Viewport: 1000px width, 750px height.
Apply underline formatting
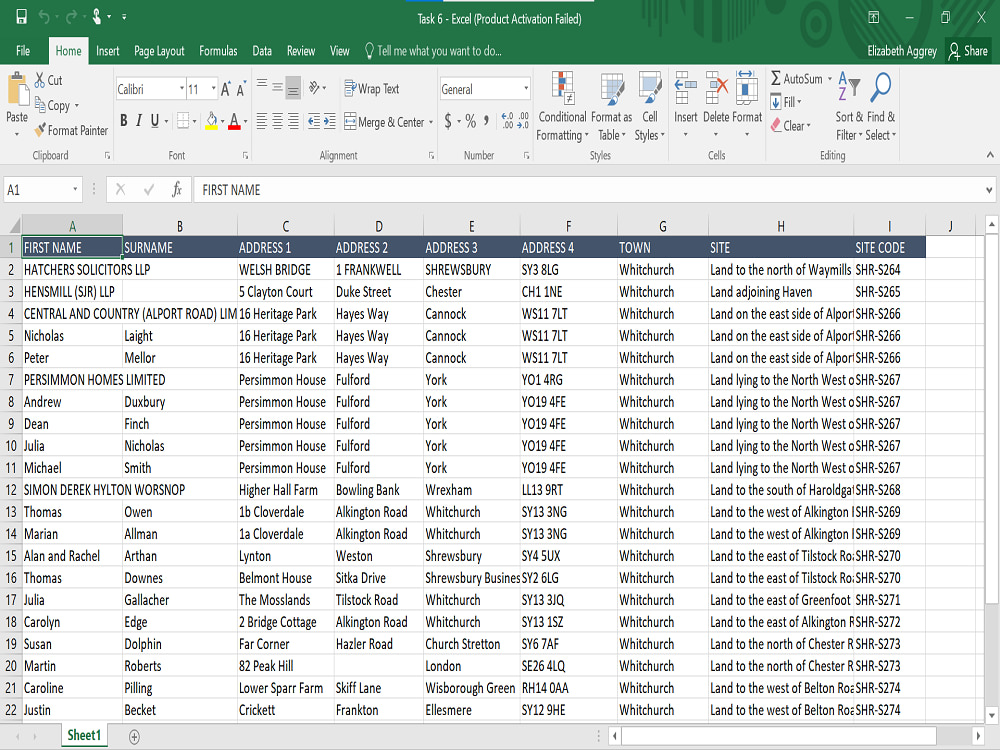click(x=154, y=121)
